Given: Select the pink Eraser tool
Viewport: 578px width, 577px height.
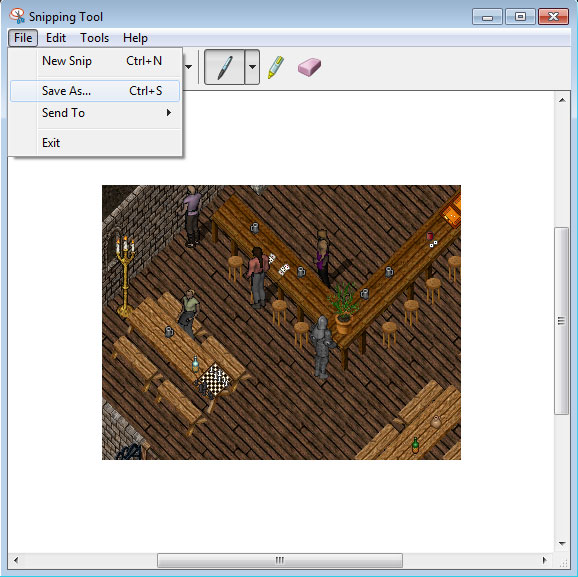Looking at the screenshot, I should pyautogui.click(x=309, y=67).
